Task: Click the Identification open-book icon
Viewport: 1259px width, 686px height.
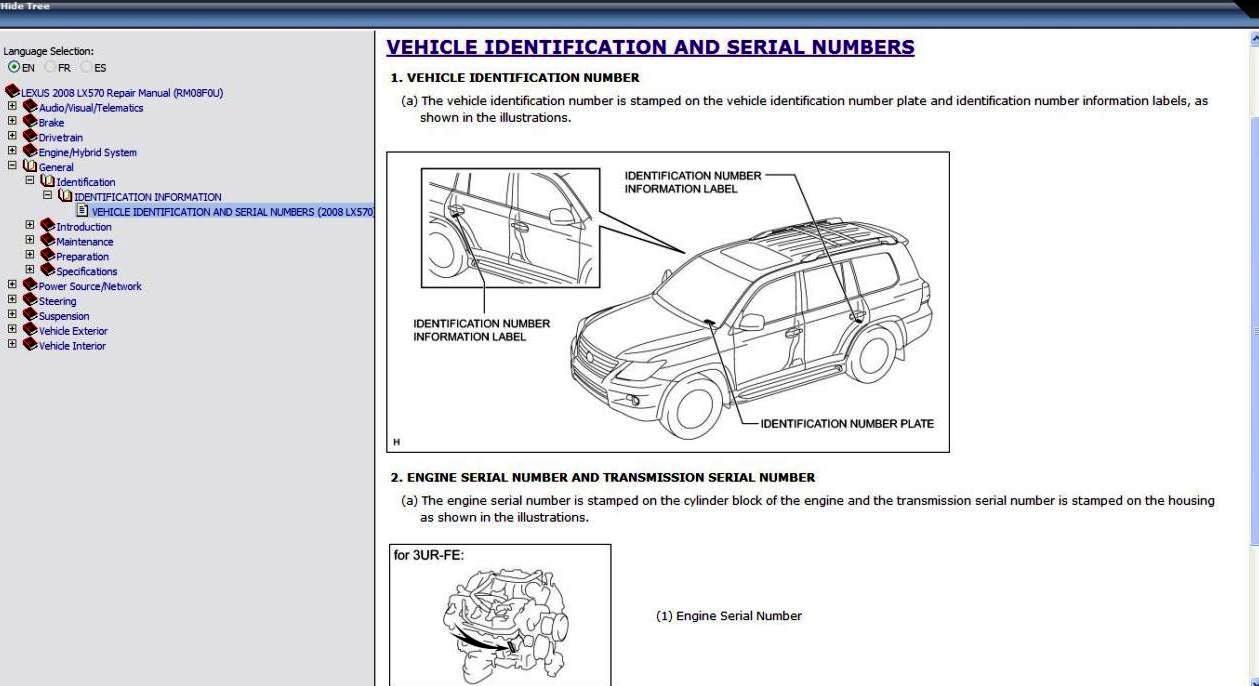Action: (x=48, y=182)
